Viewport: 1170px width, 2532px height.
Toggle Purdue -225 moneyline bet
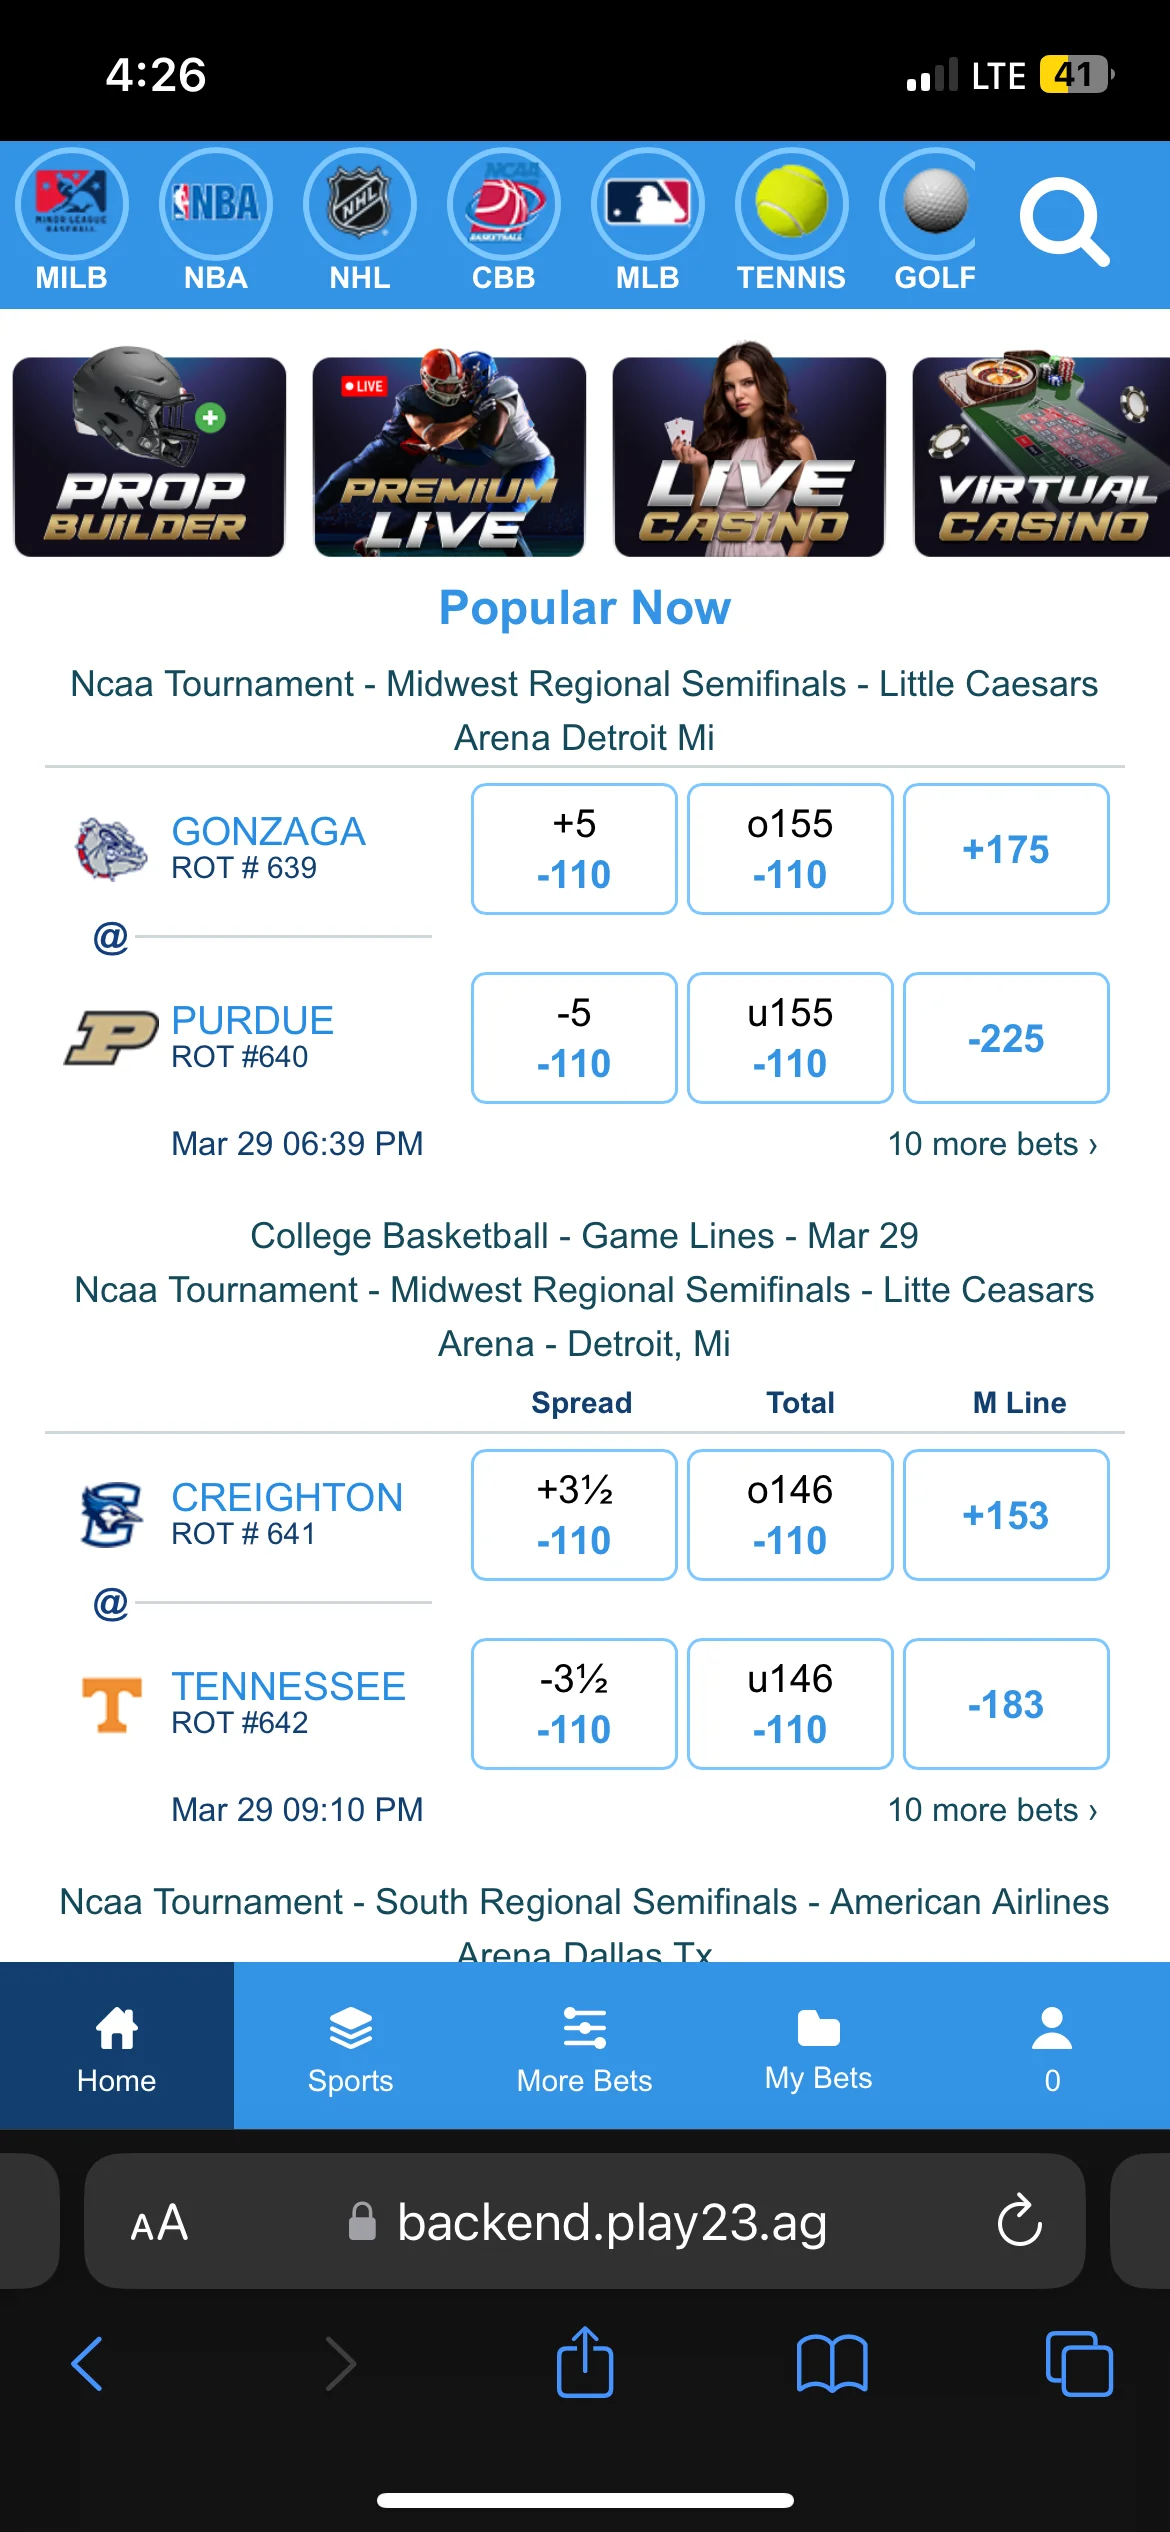coord(1005,1038)
